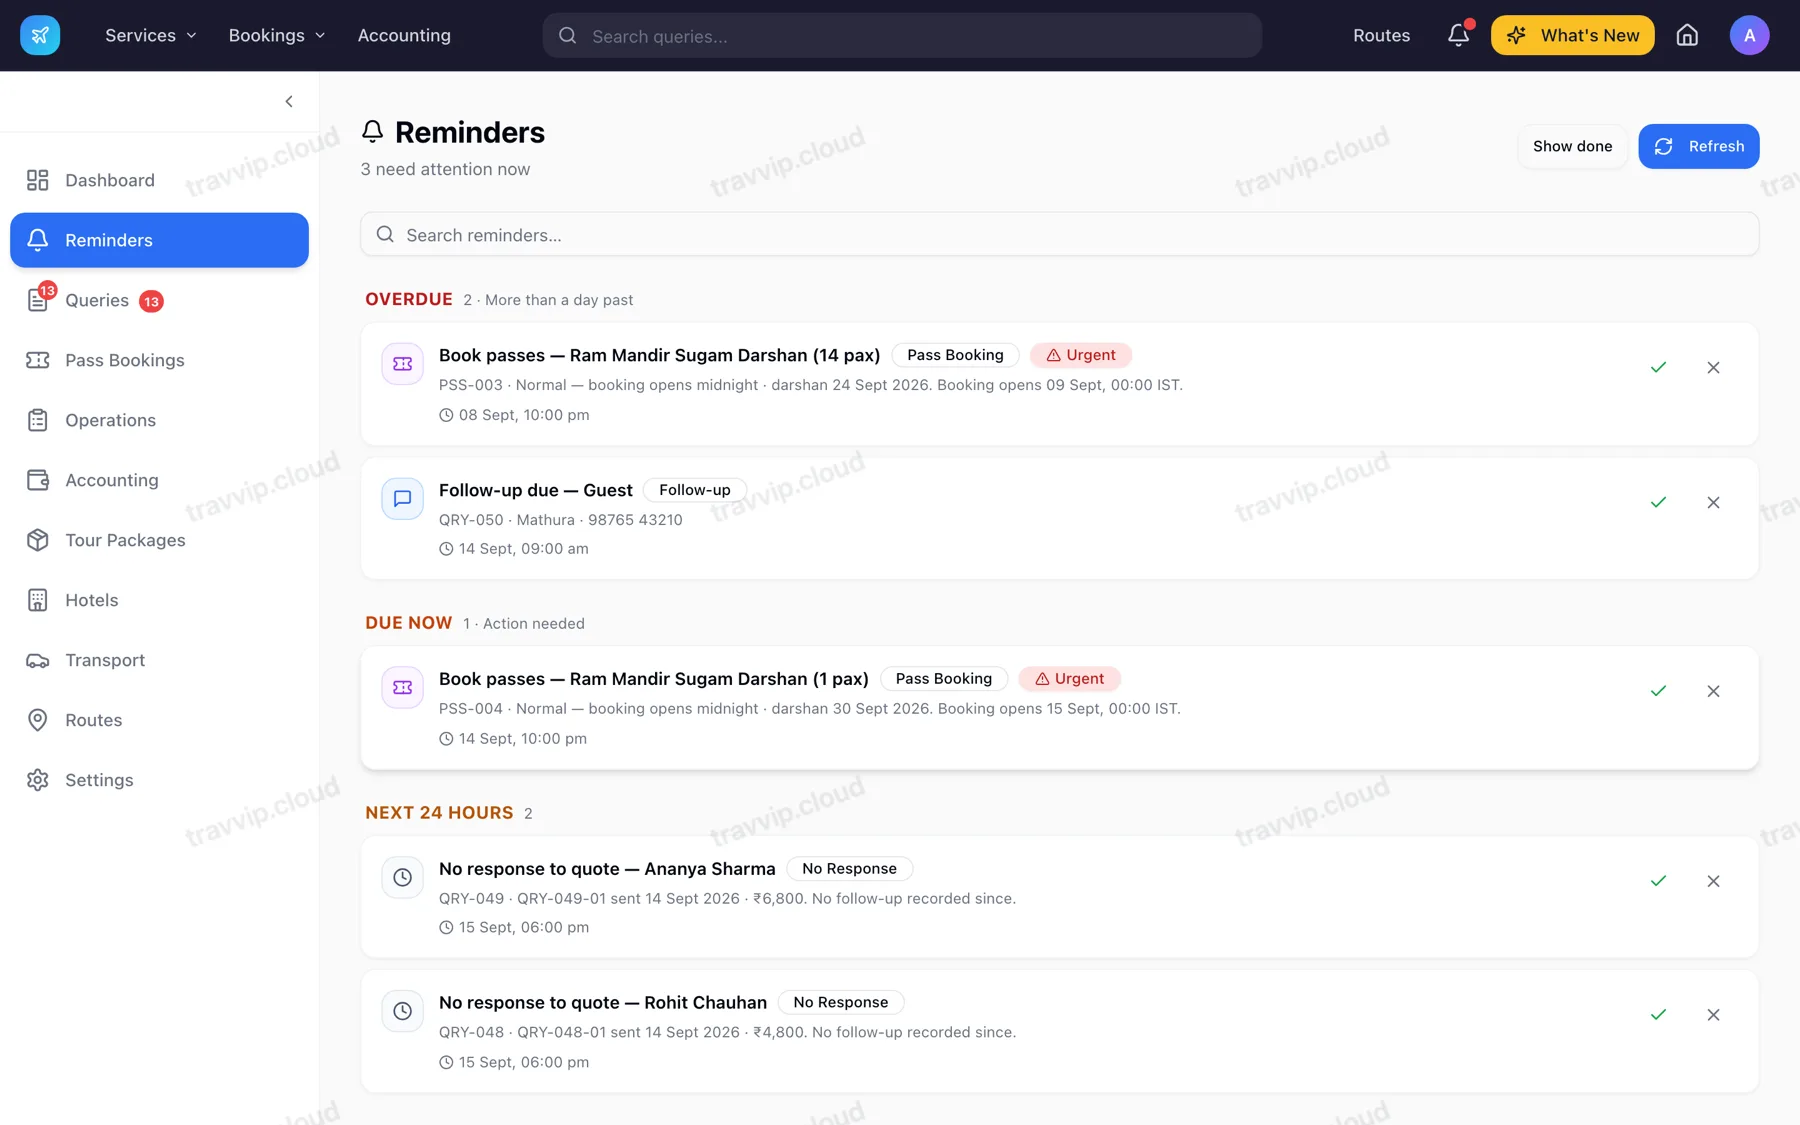Refresh the reminders list

(1698, 146)
